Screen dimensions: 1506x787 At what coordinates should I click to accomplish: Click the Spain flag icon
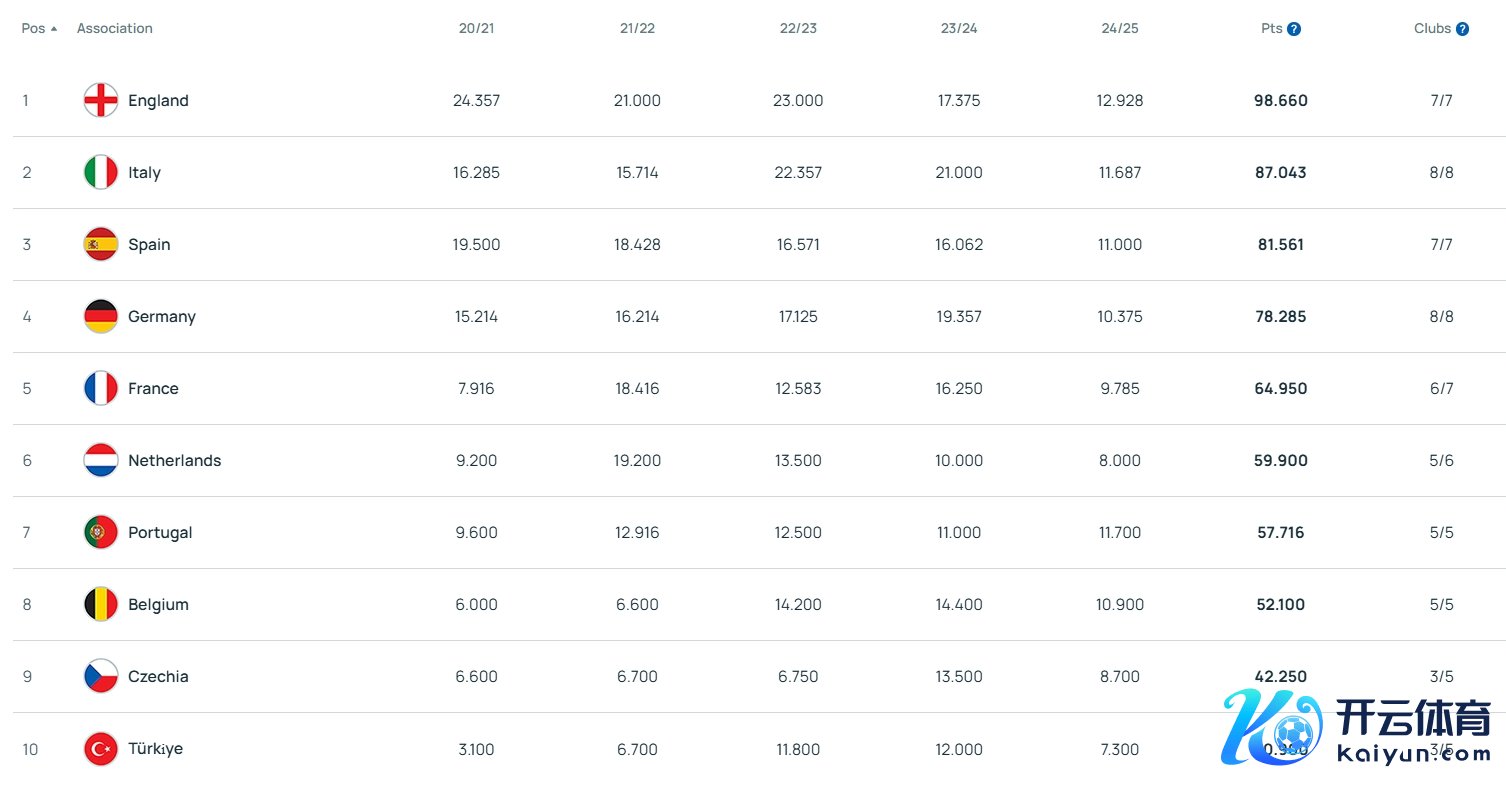[101, 244]
